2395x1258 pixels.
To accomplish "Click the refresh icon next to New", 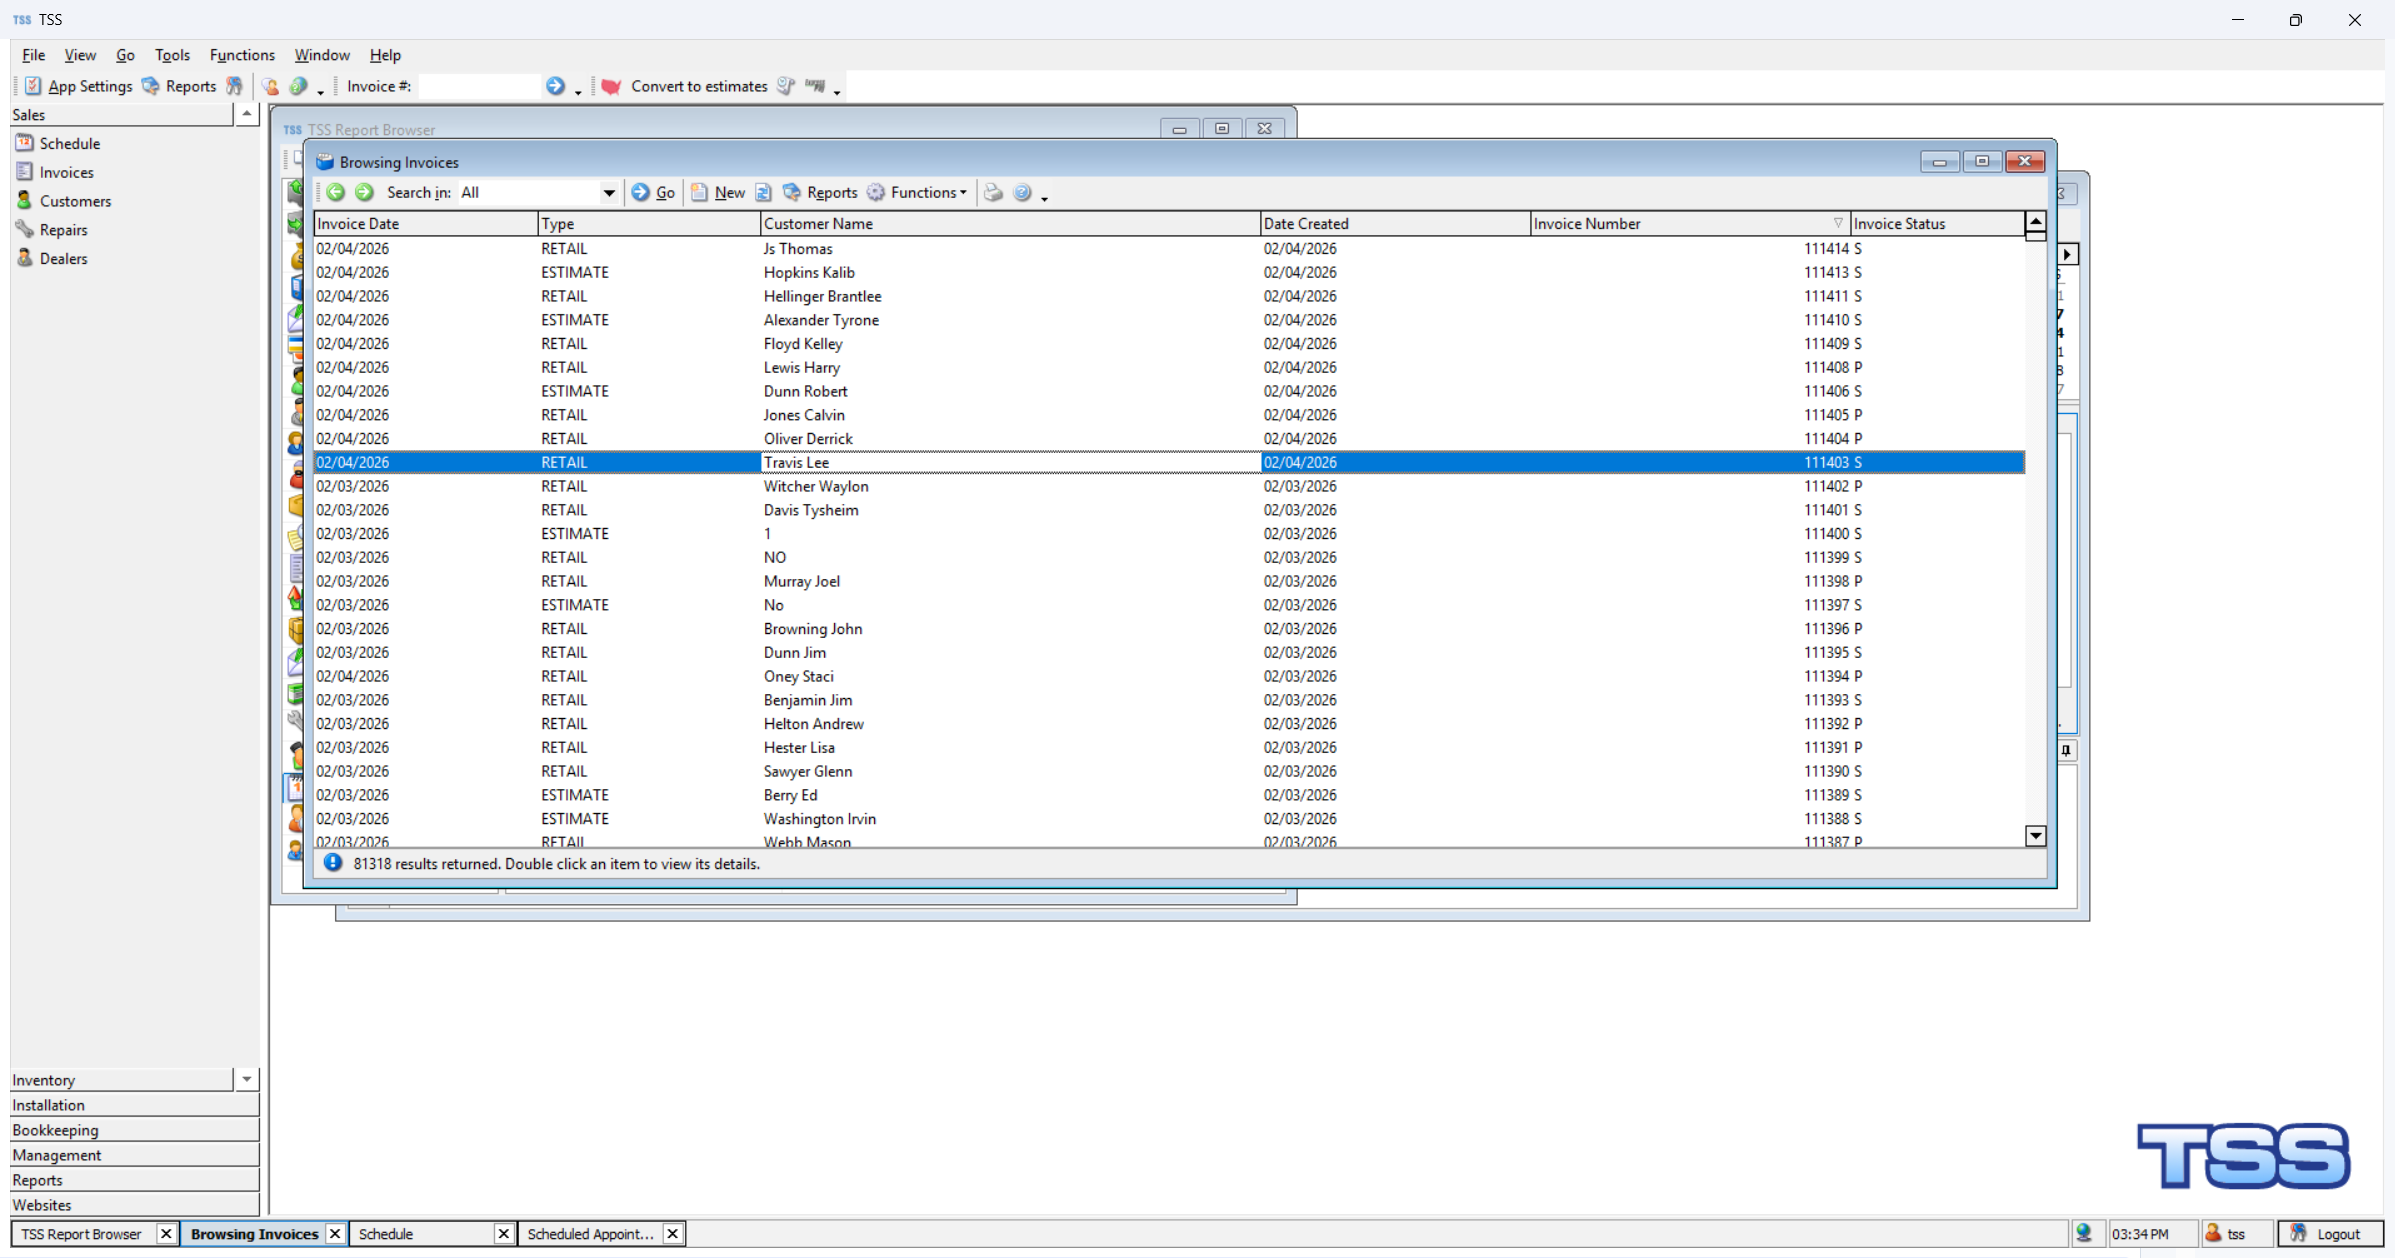I will [764, 192].
